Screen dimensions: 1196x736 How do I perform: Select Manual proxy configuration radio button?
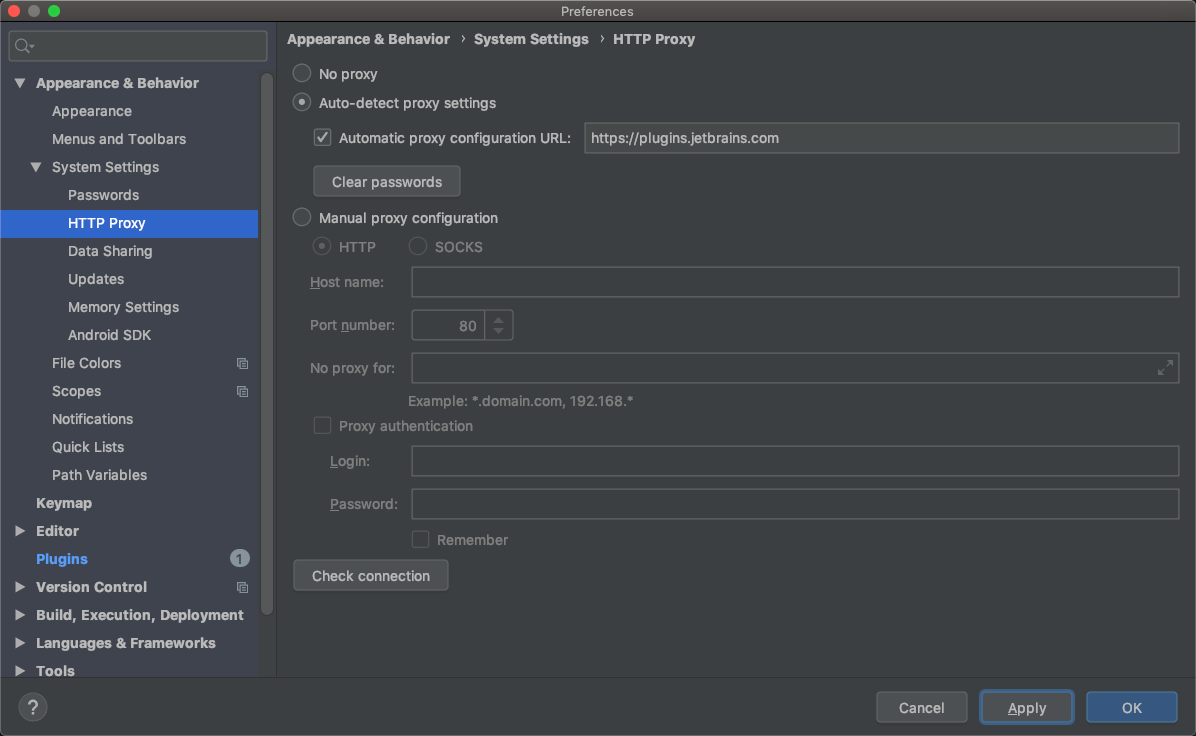point(302,217)
